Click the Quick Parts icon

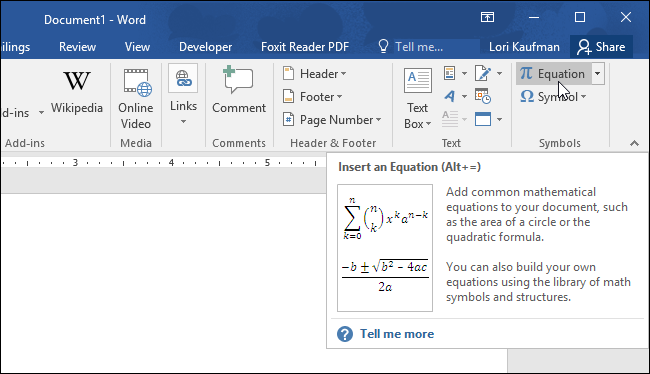[x=450, y=73]
